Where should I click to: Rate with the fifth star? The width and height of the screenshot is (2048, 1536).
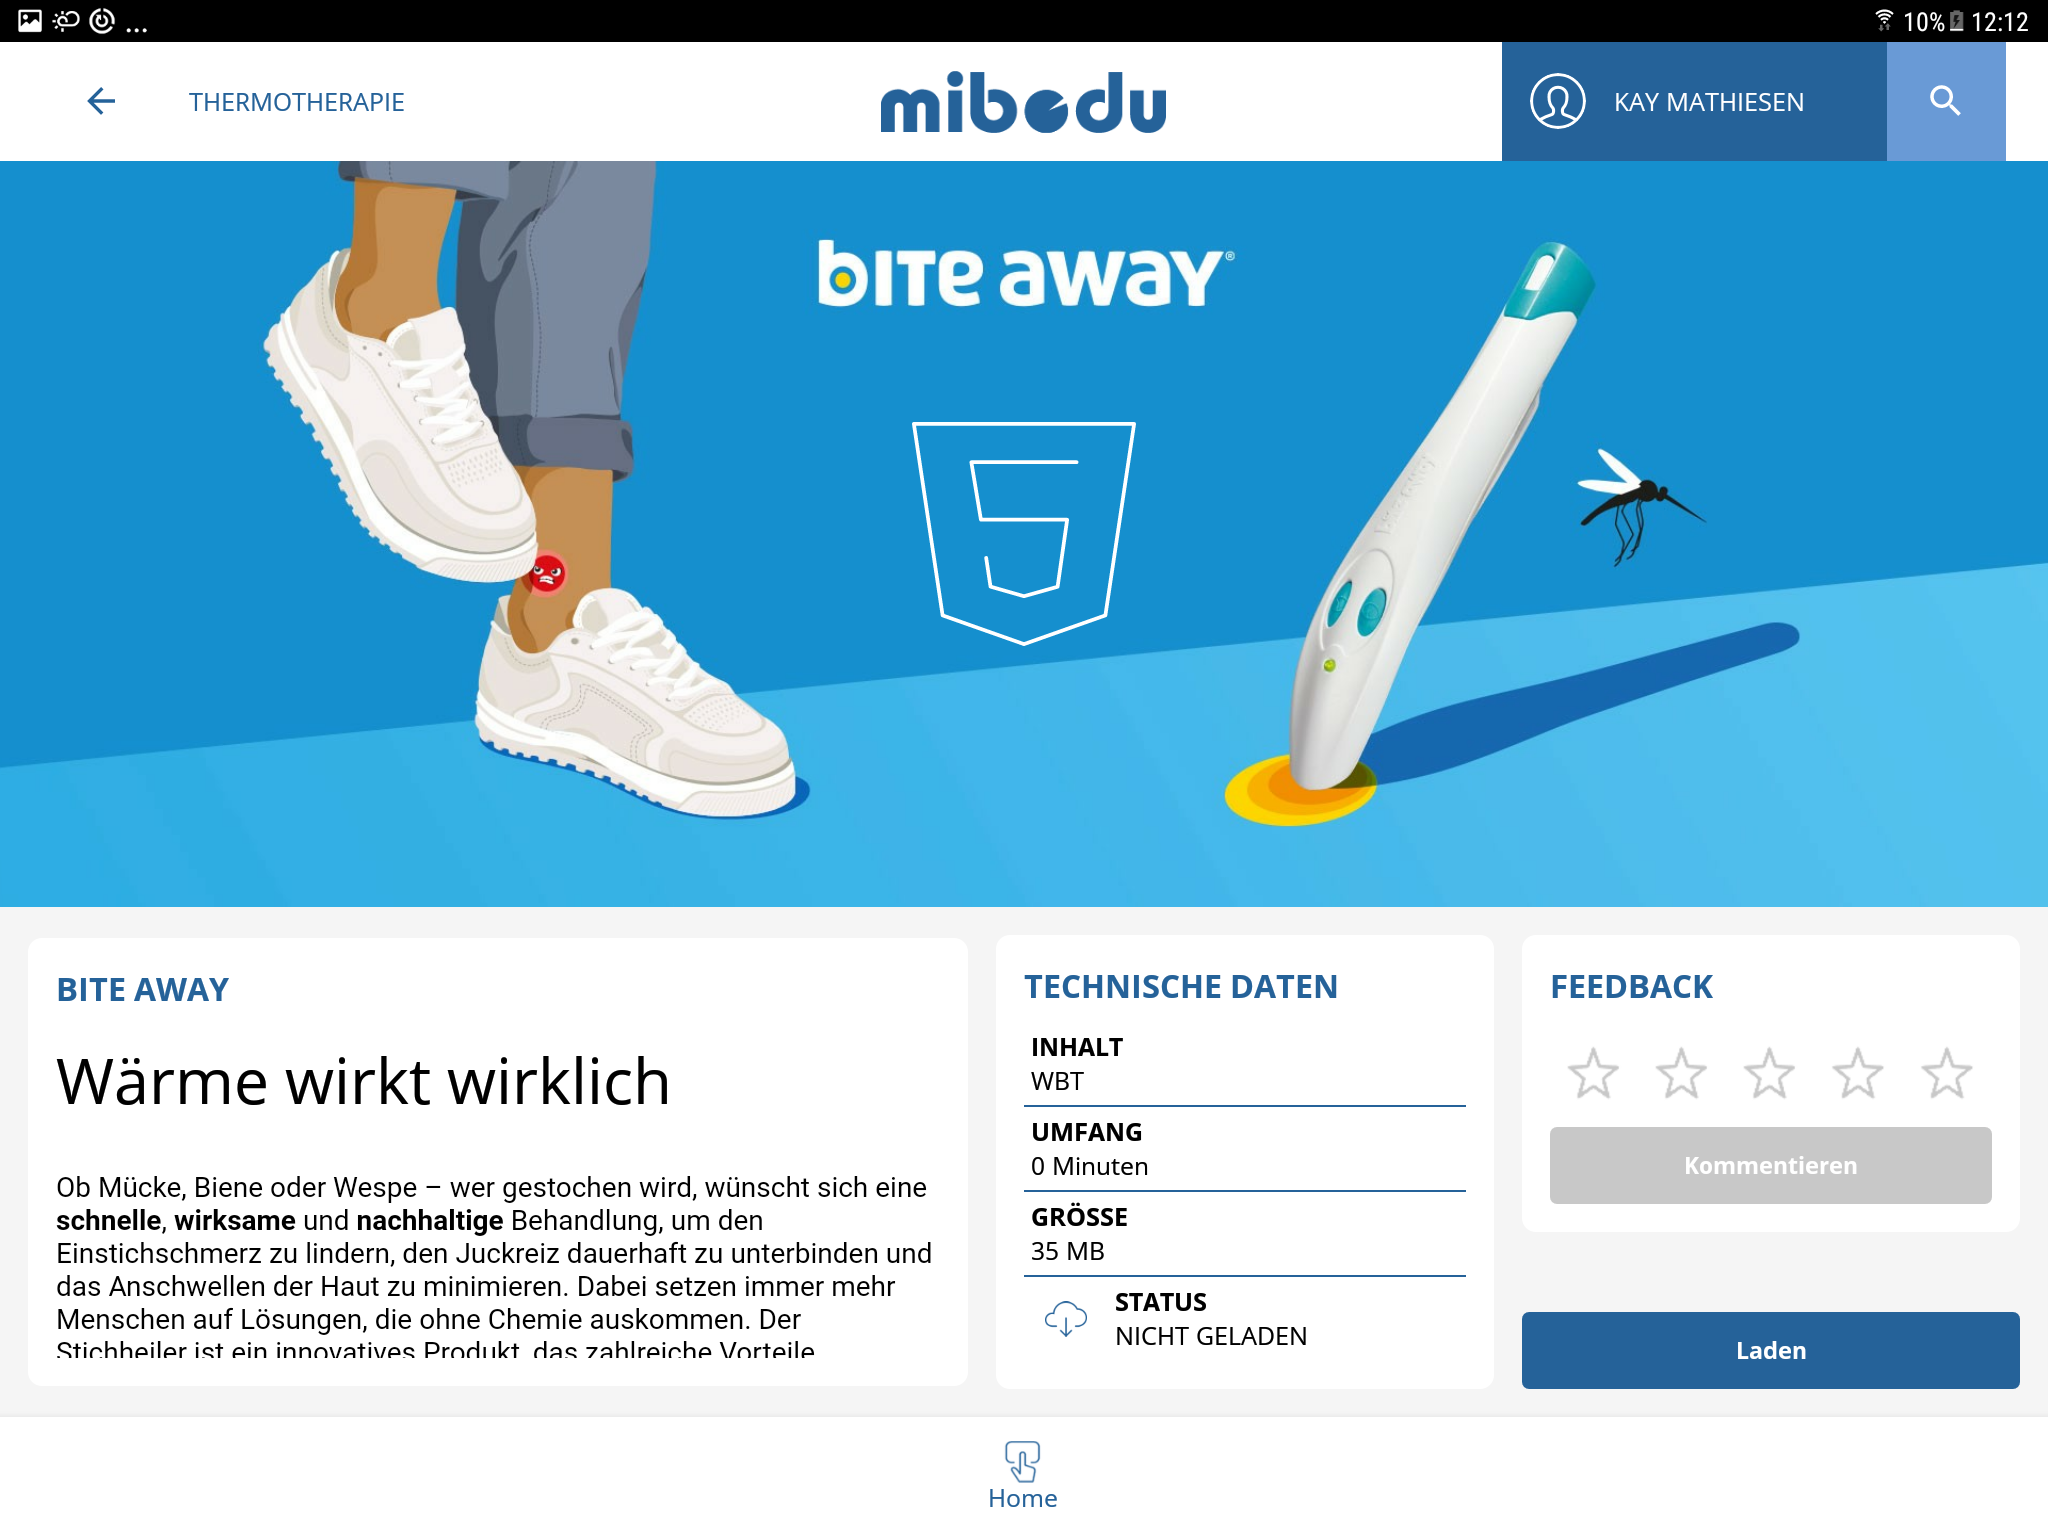[x=1946, y=1073]
